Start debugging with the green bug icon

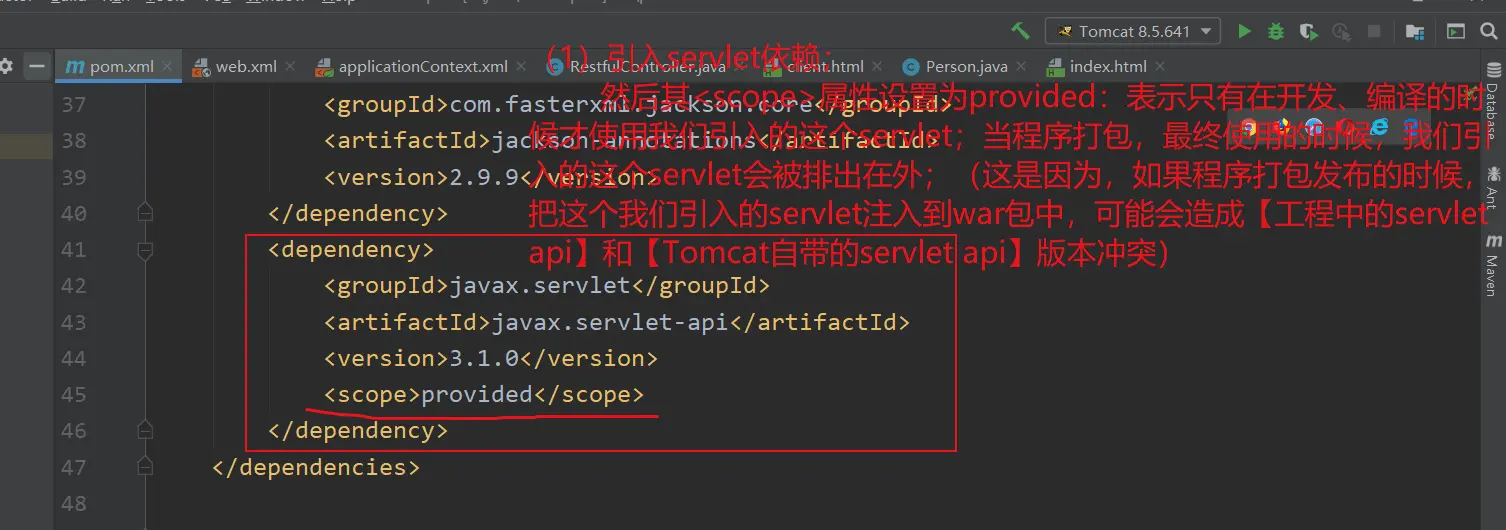1276,31
